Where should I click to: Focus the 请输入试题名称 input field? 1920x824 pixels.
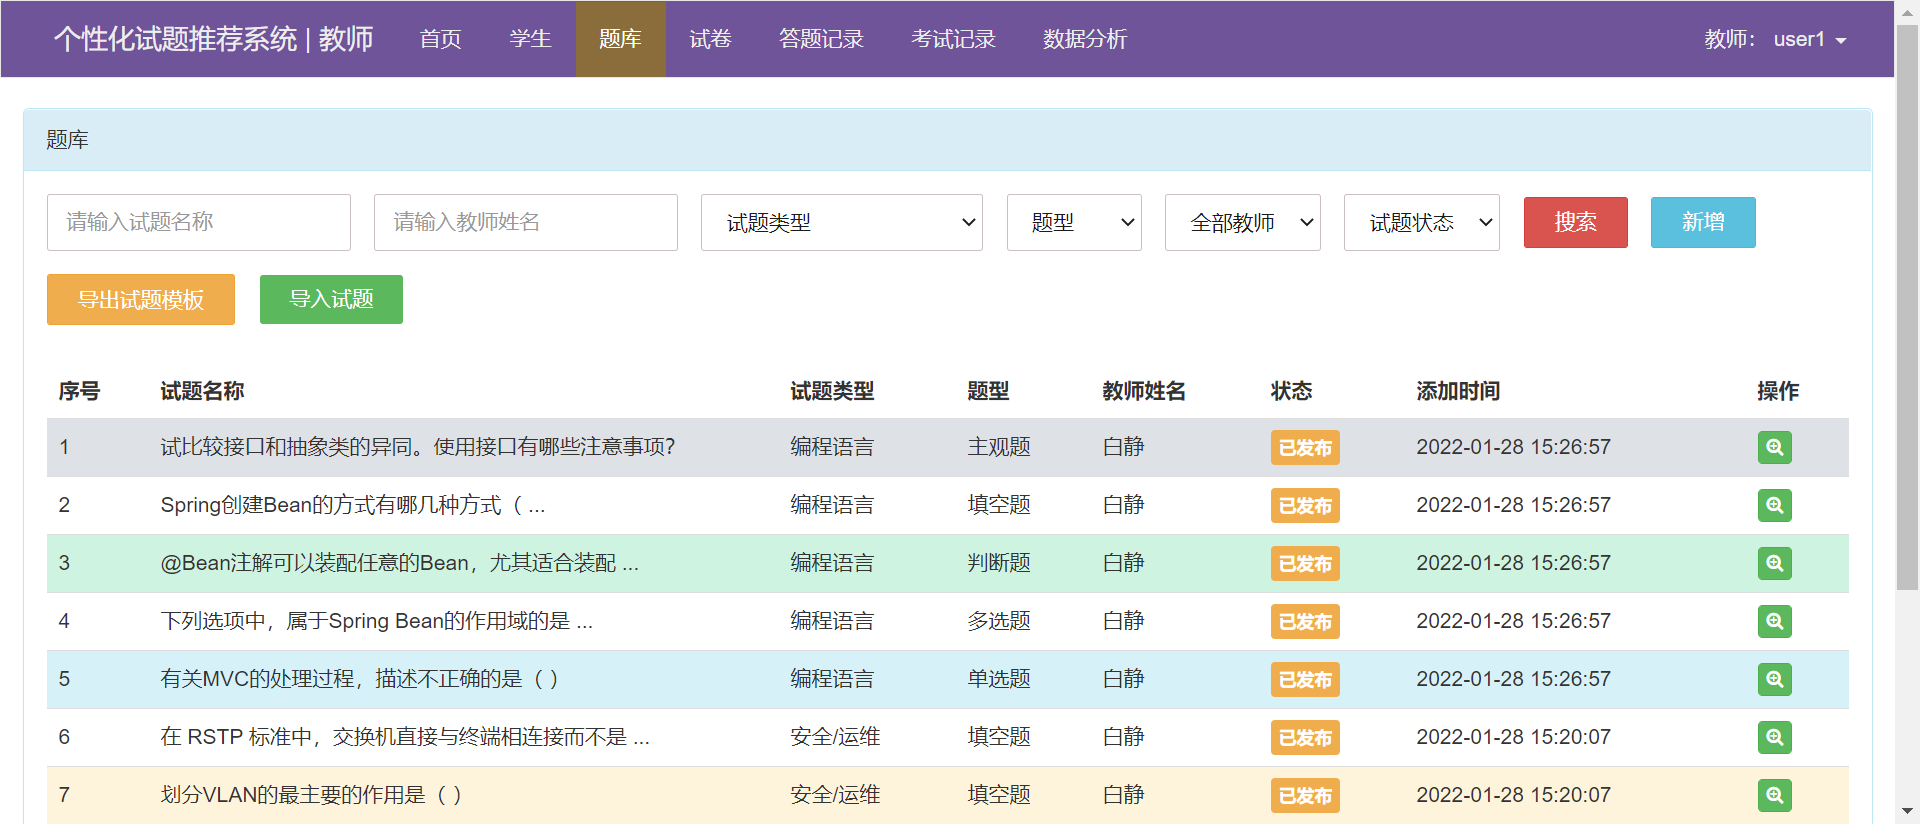point(198,222)
